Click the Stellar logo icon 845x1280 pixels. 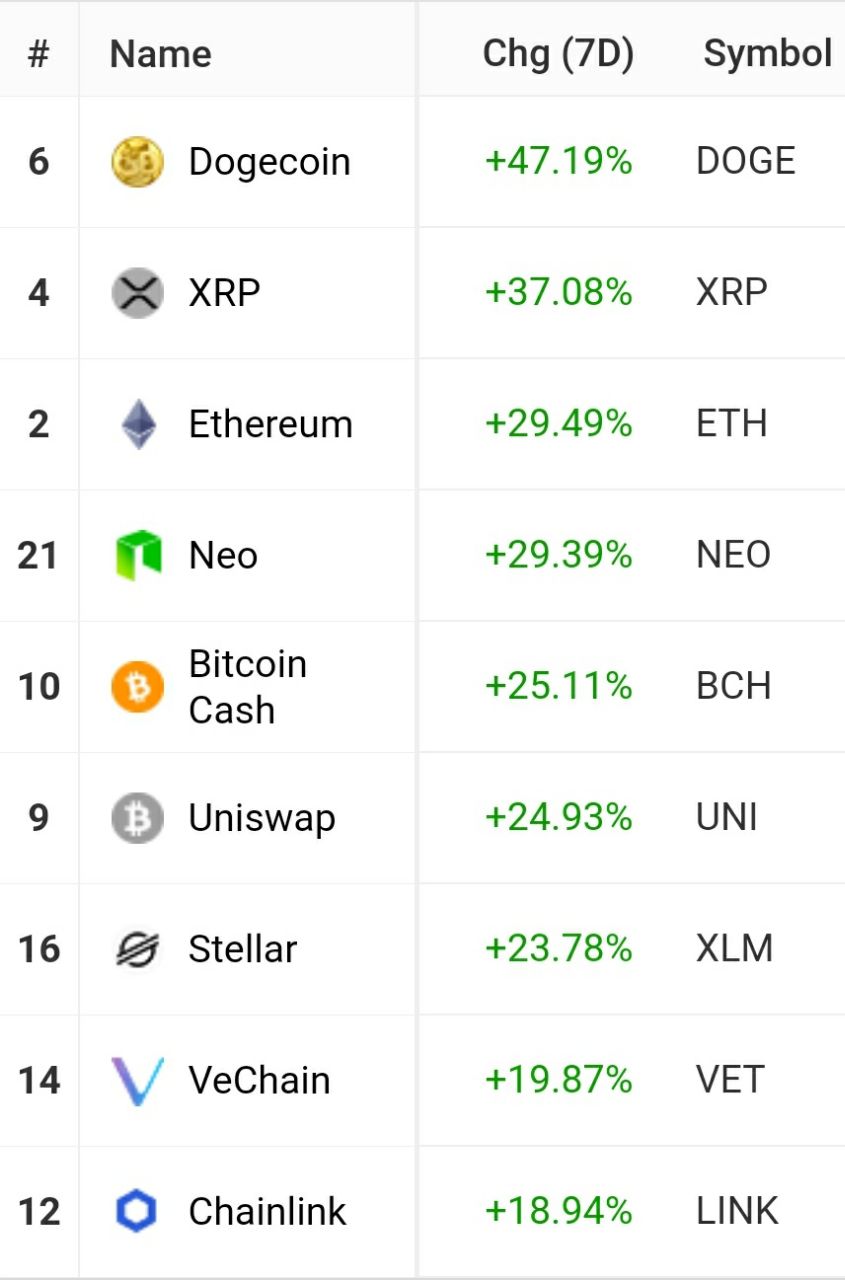(x=137, y=949)
